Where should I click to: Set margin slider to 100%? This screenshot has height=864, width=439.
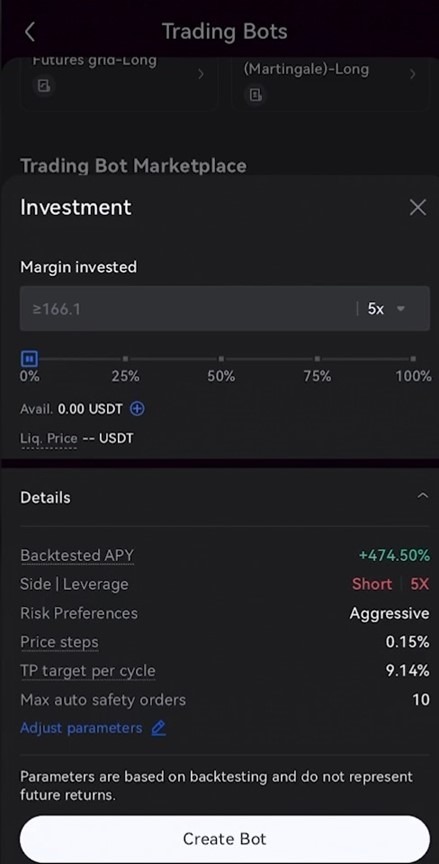pyautogui.click(x=413, y=359)
